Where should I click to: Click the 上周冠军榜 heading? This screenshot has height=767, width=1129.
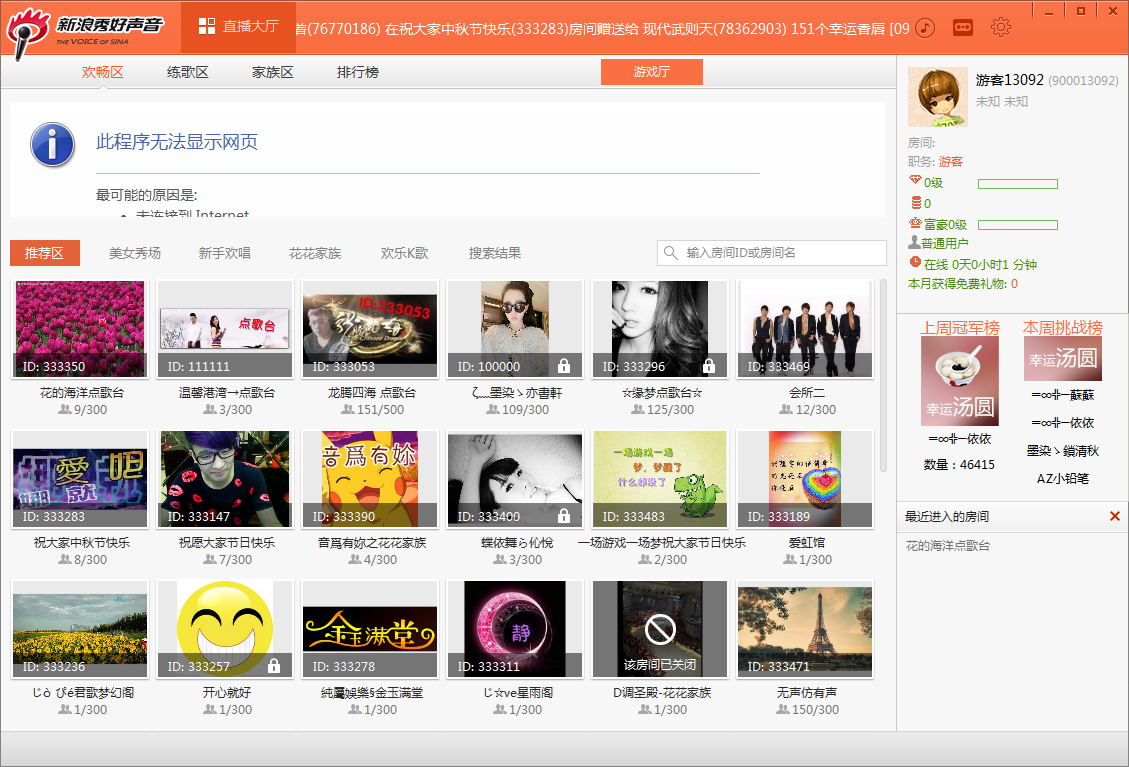(961, 328)
